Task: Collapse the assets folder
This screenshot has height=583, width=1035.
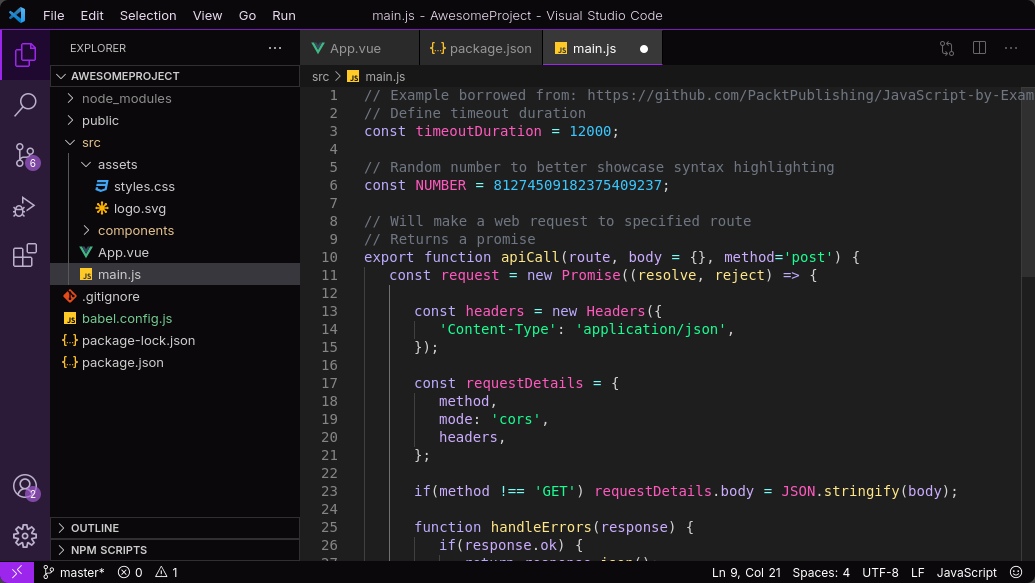Action: [x=175, y=164]
